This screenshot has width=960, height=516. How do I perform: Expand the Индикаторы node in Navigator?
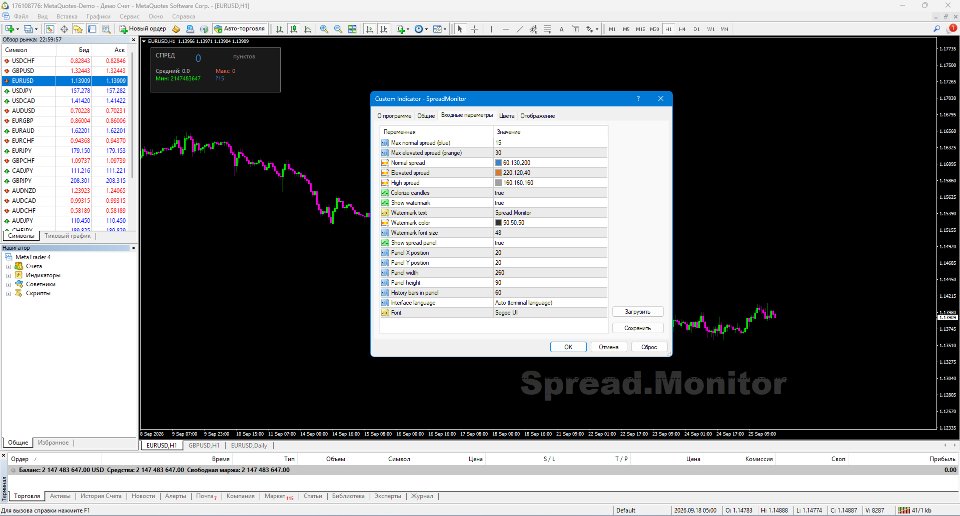point(9,275)
